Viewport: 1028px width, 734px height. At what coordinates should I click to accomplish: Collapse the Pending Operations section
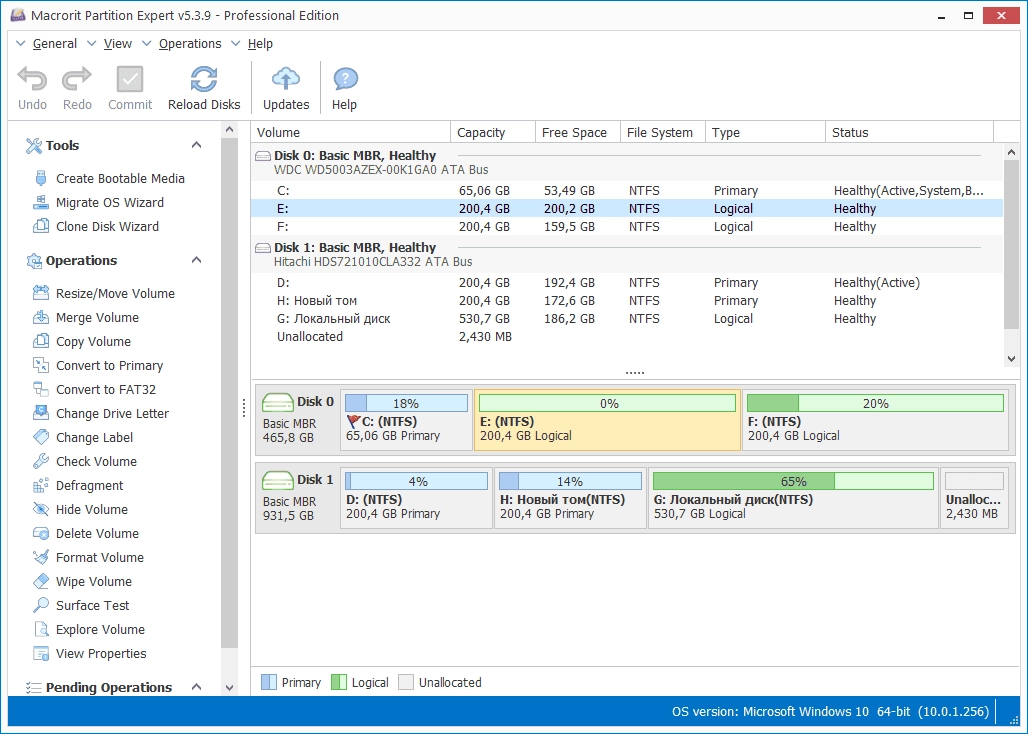pos(196,687)
